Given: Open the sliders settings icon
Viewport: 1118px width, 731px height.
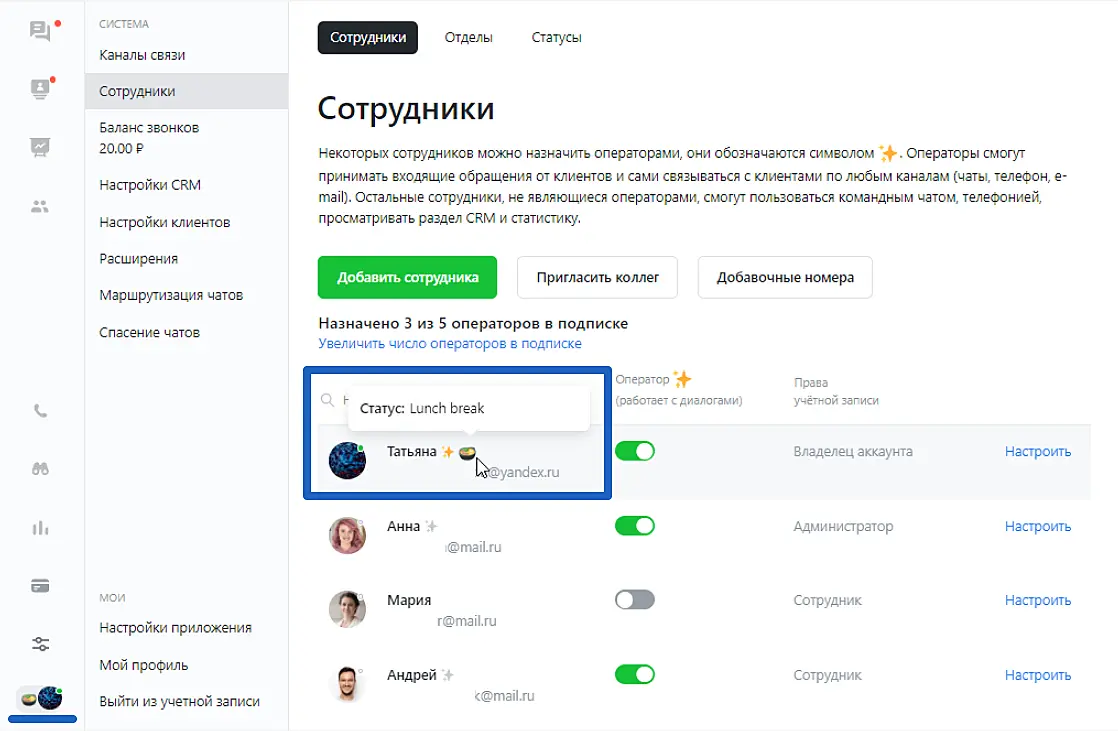Looking at the screenshot, I should pos(40,644).
